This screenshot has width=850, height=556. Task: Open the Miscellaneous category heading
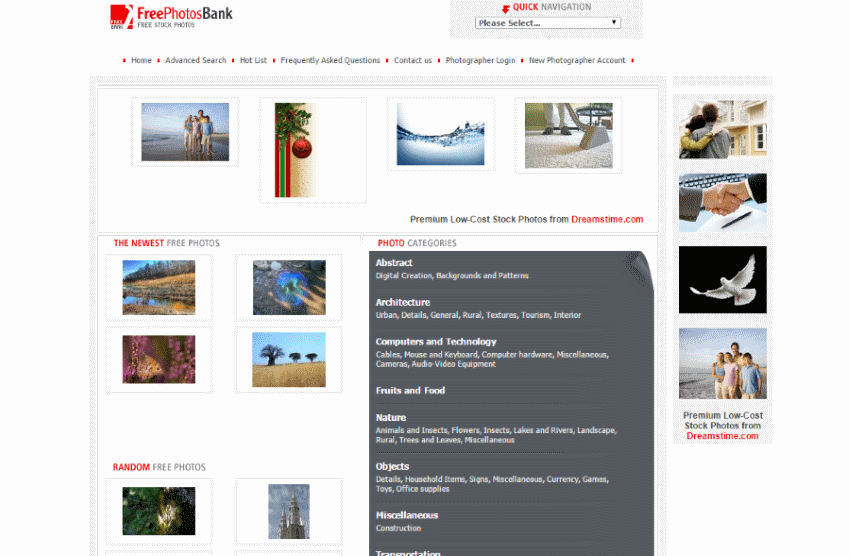tap(407, 515)
